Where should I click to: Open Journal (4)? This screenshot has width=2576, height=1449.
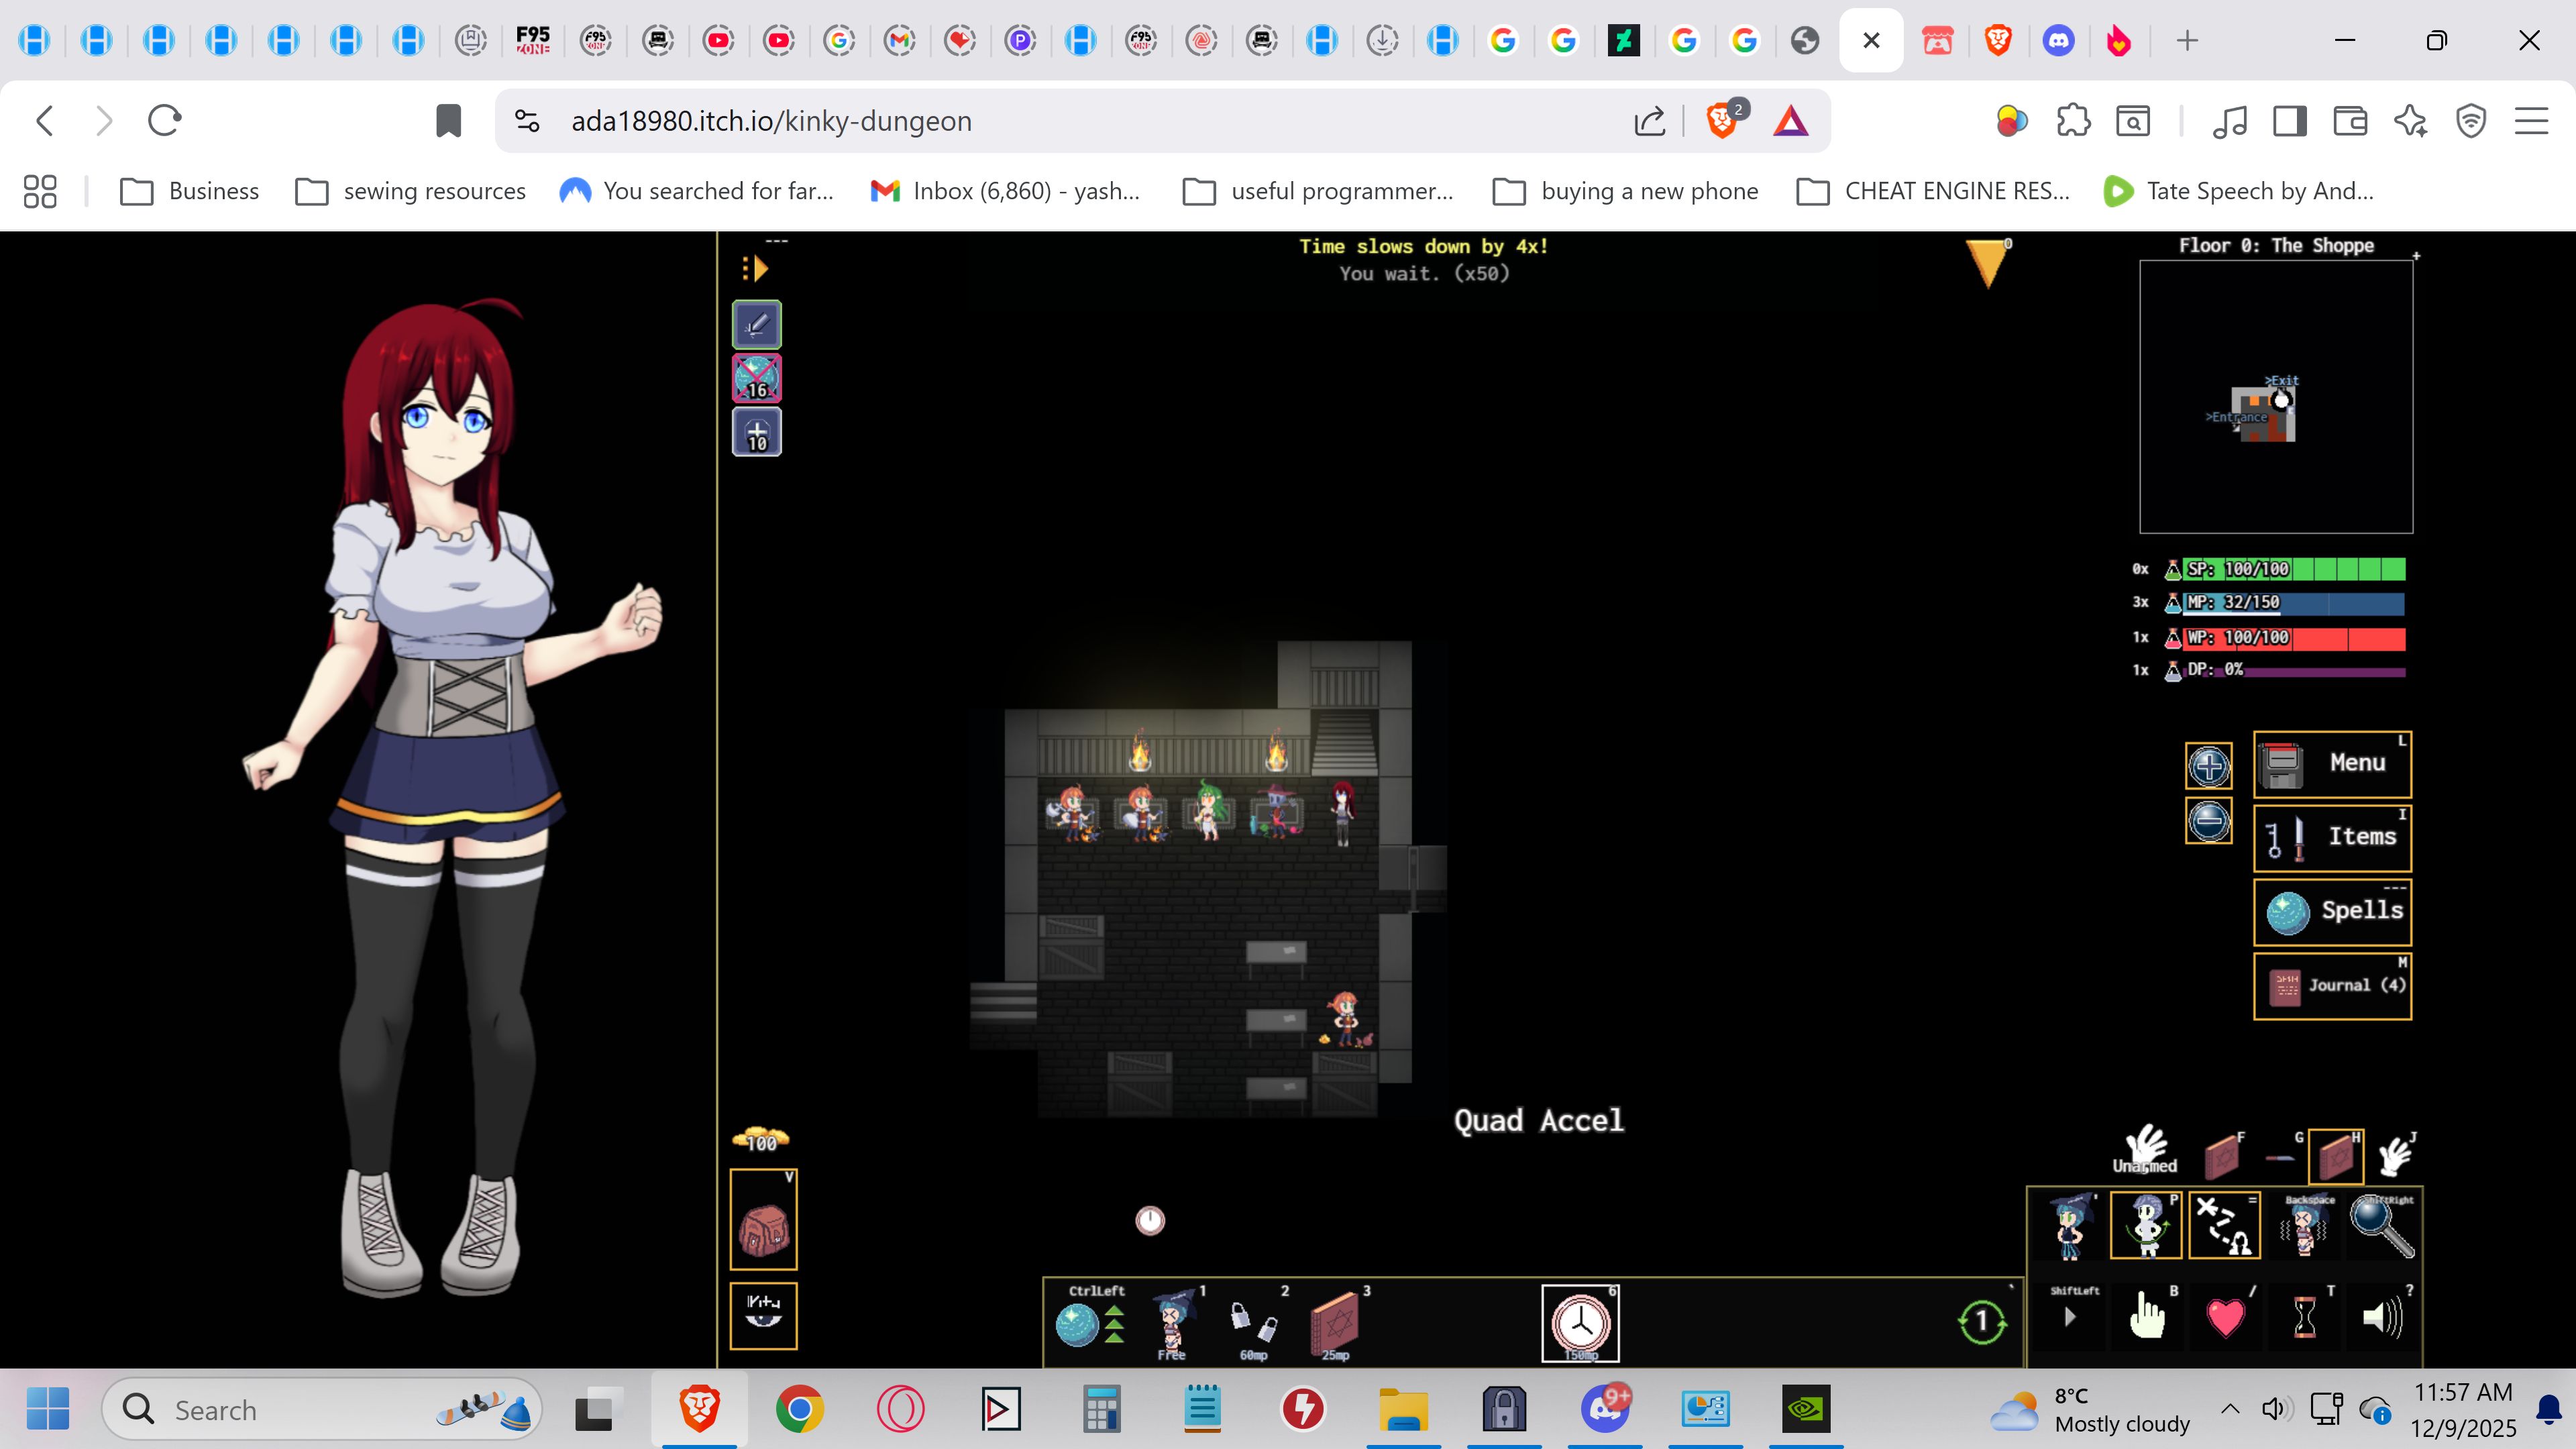tap(2332, 985)
